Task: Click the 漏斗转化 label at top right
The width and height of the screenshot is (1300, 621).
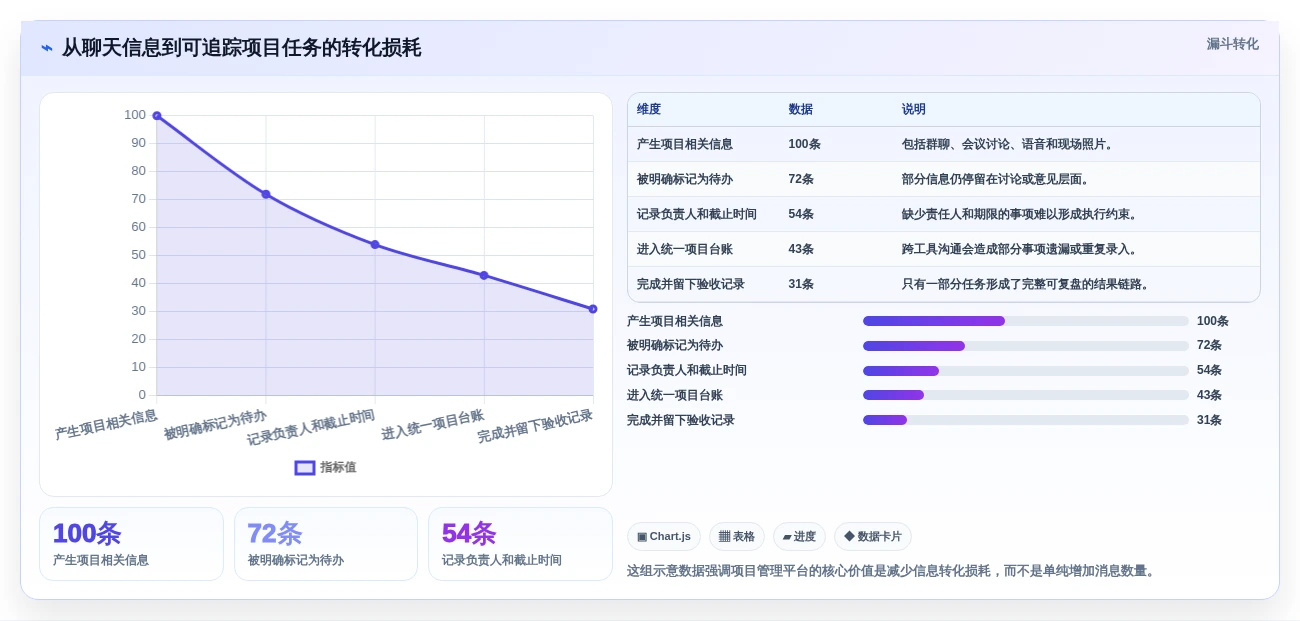Action: click(x=1232, y=44)
